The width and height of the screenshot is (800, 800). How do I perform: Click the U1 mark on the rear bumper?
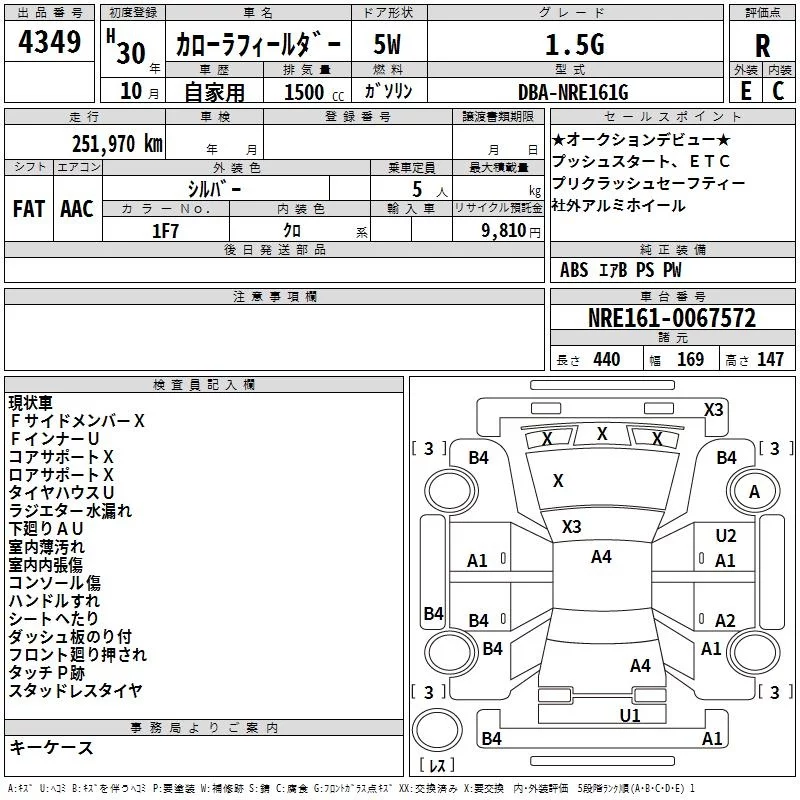(x=629, y=715)
